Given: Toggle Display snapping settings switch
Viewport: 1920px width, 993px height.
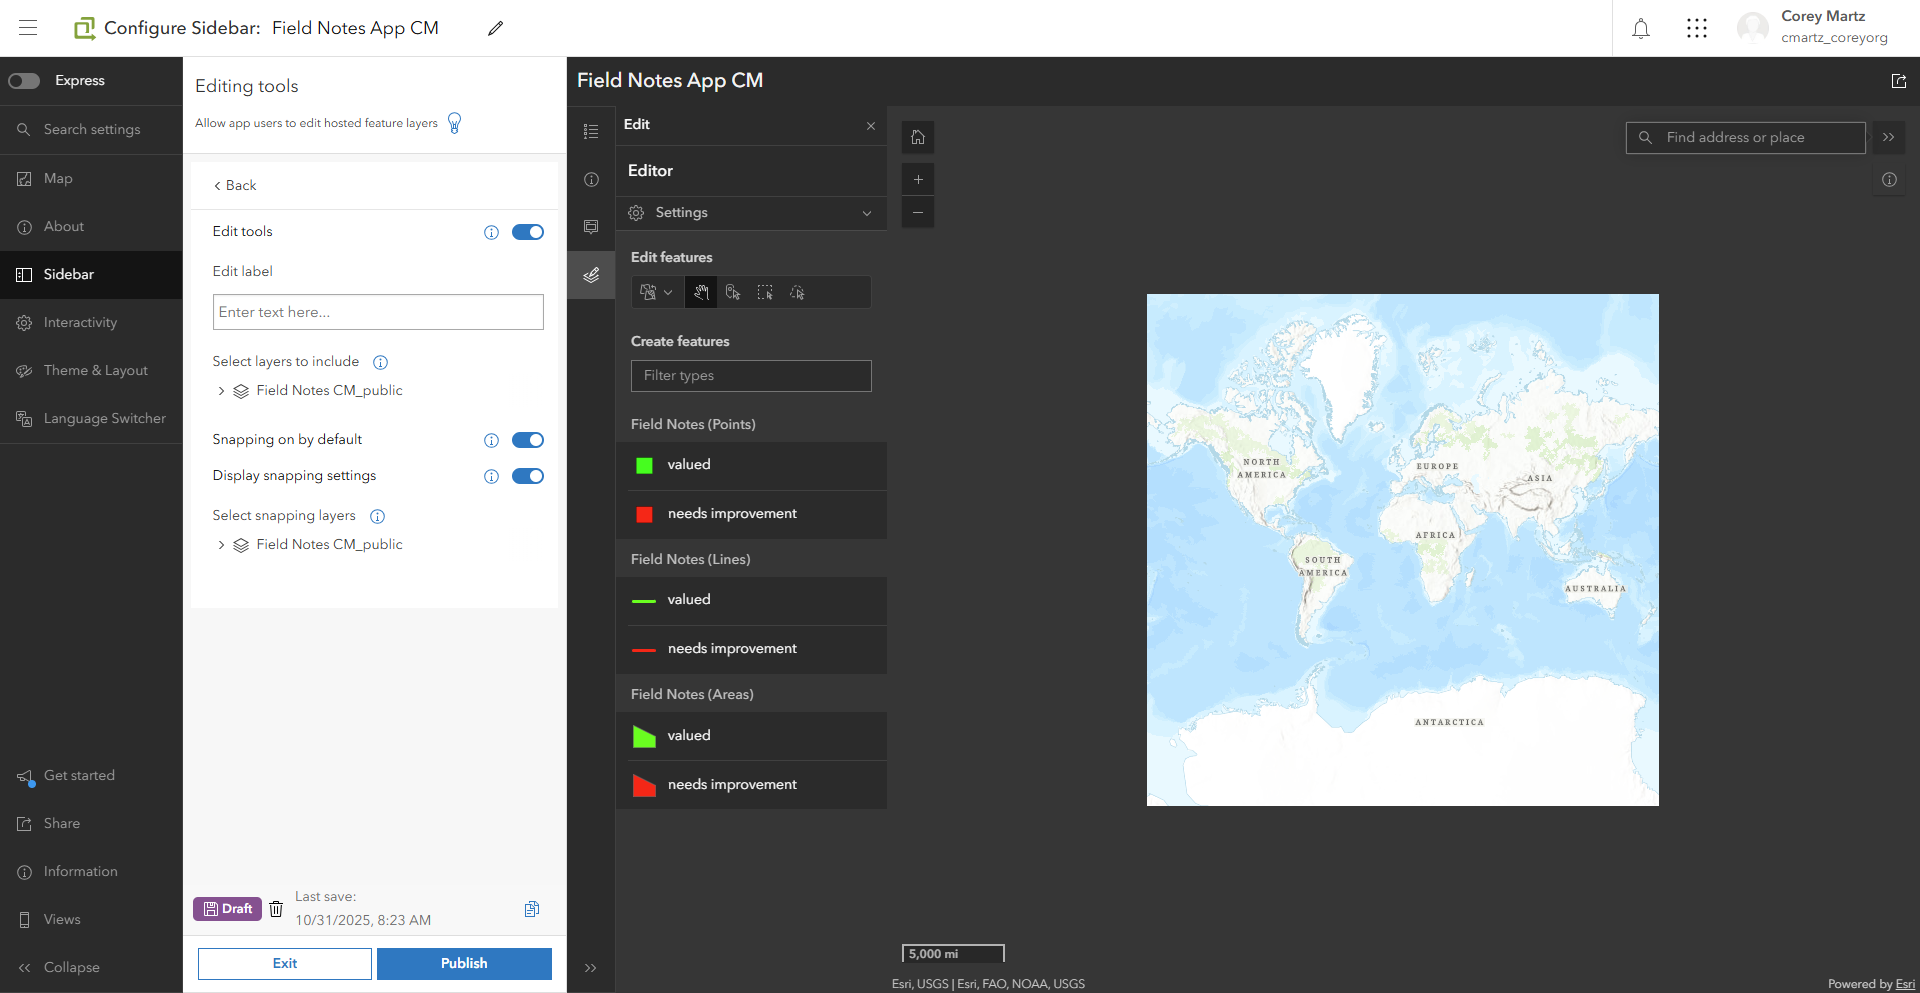Looking at the screenshot, I should 528,476.
